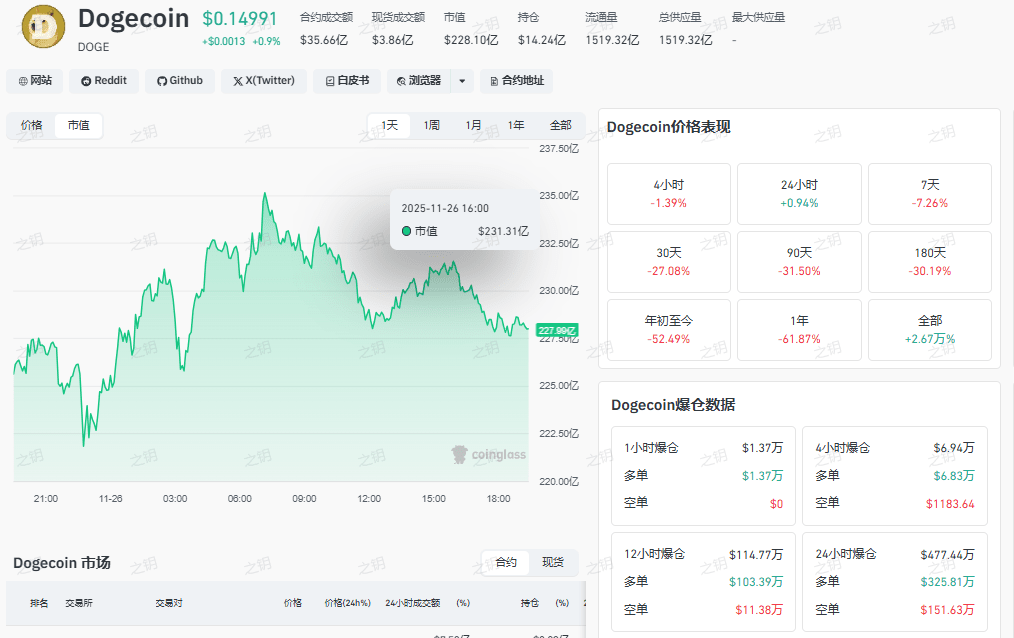Click the 现货成交额 $3.86亿 stat

(x=398, y=28)
